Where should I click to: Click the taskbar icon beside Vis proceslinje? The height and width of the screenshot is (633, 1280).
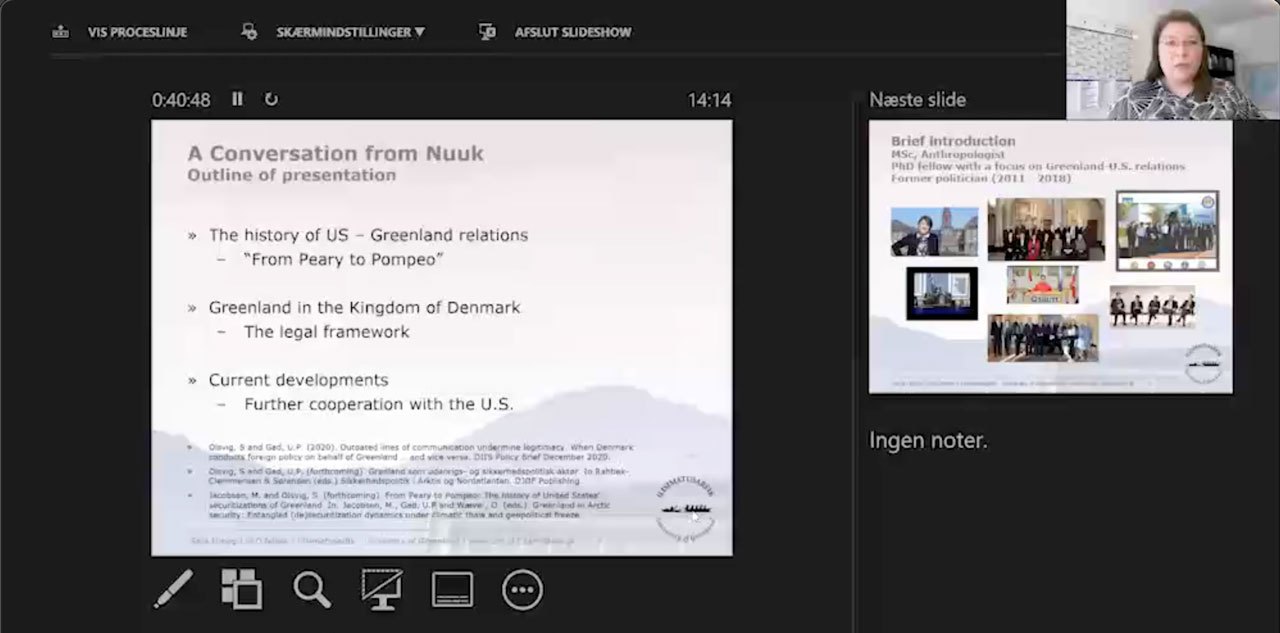[x=60, y=32]
